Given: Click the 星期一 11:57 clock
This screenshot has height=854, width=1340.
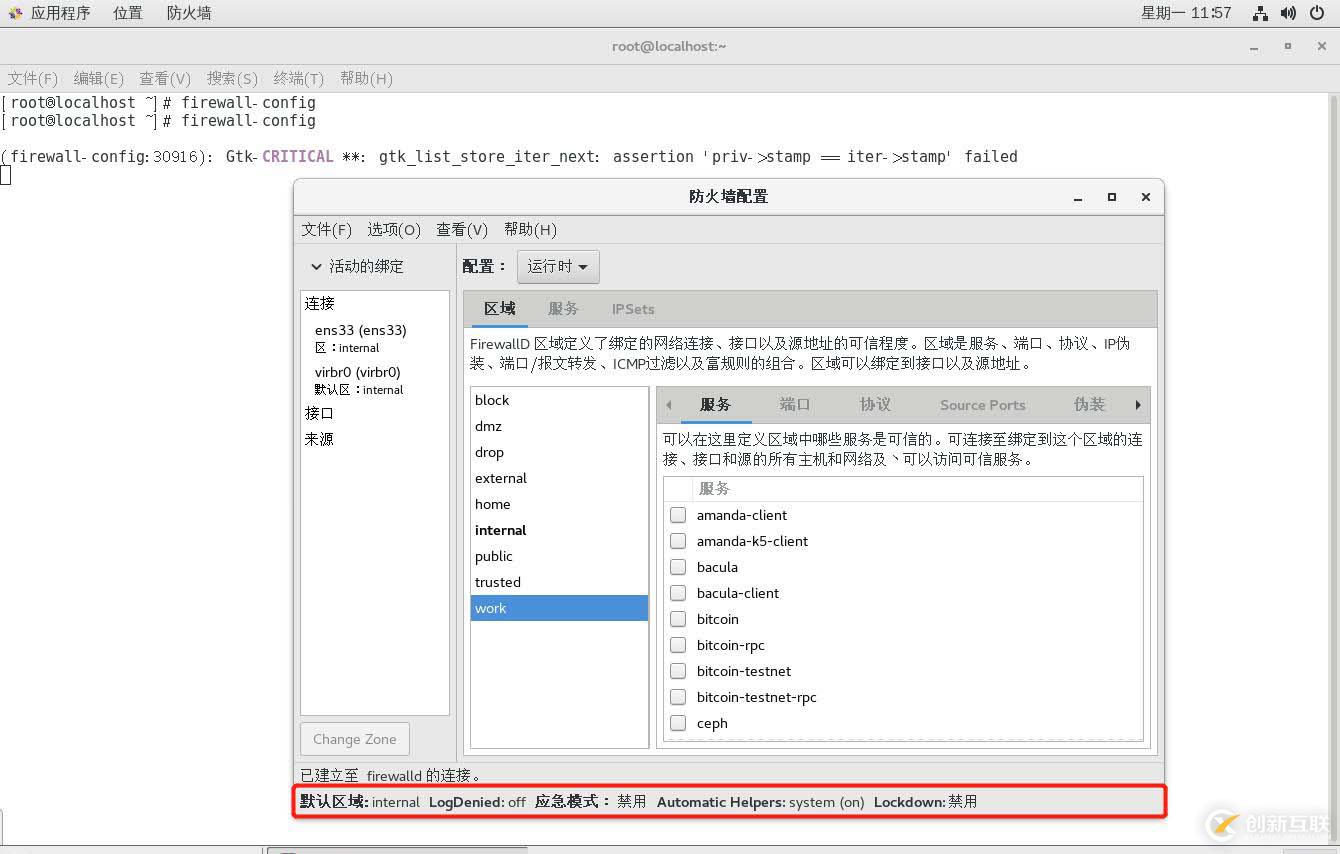Looking at the screenshot, I should click(1186, 13).
